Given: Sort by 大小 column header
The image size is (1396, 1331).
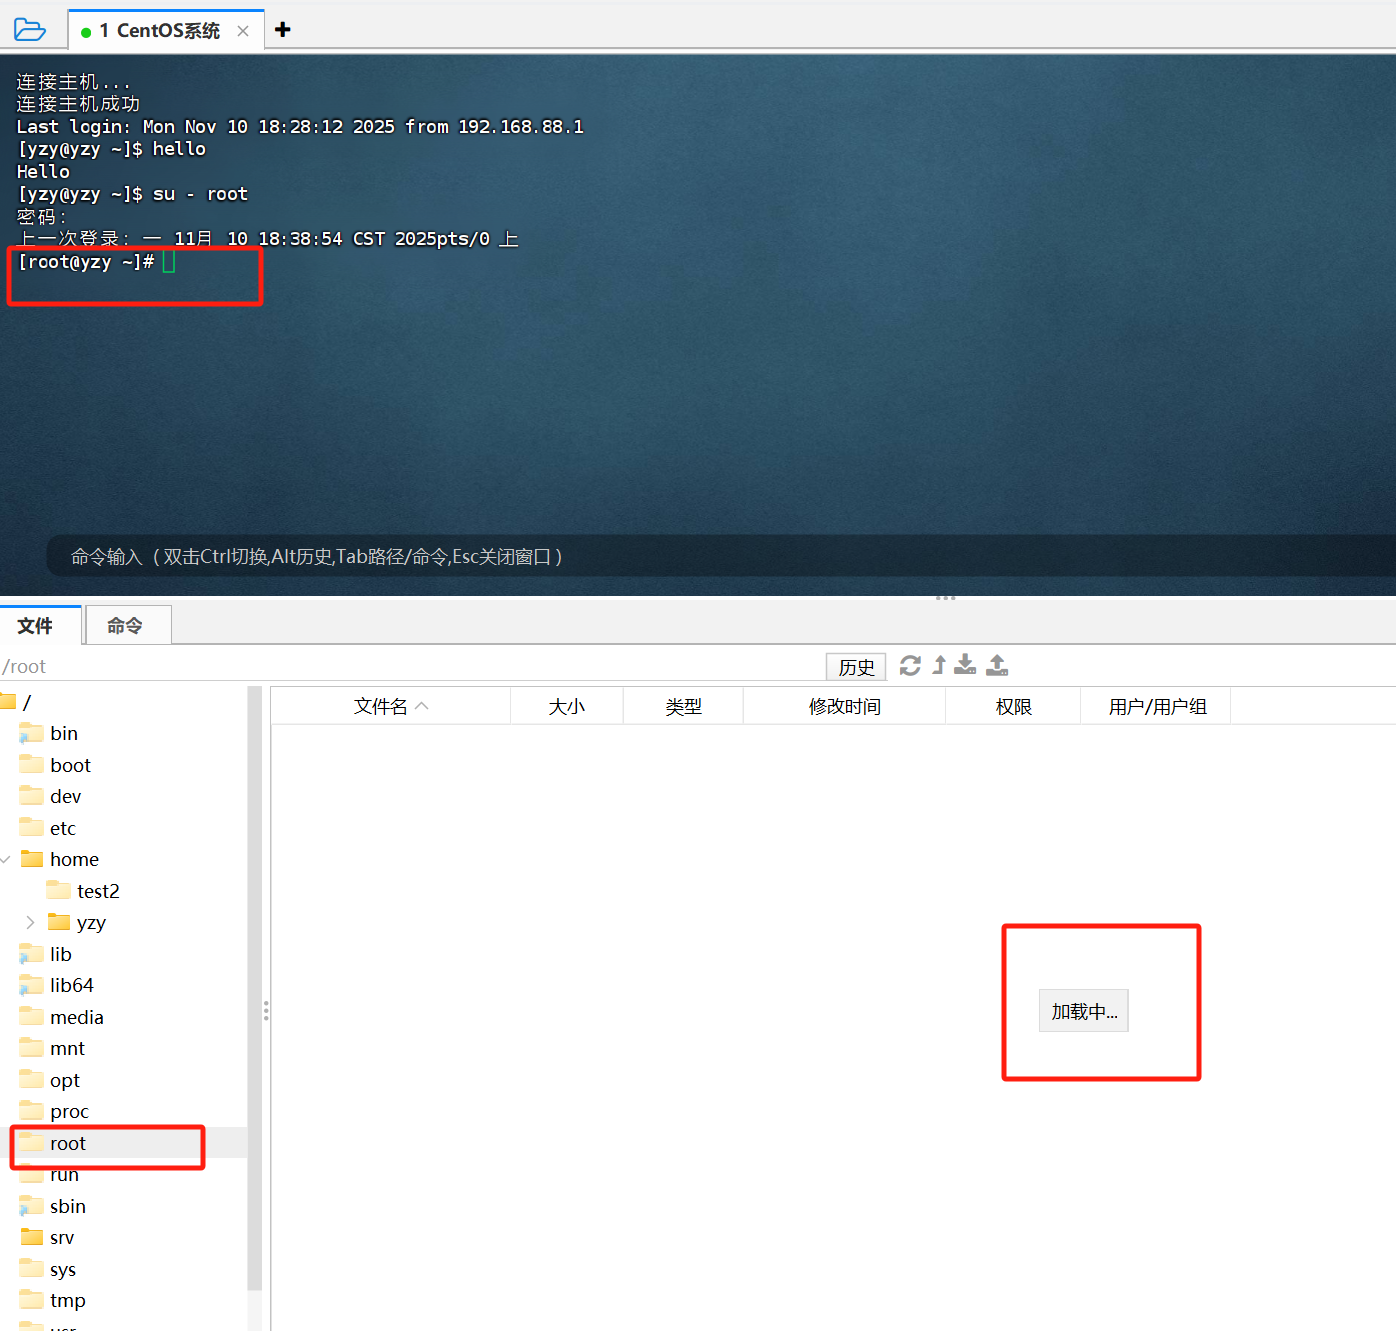Looking at the screenshot, I should click(x=567, y=706).
